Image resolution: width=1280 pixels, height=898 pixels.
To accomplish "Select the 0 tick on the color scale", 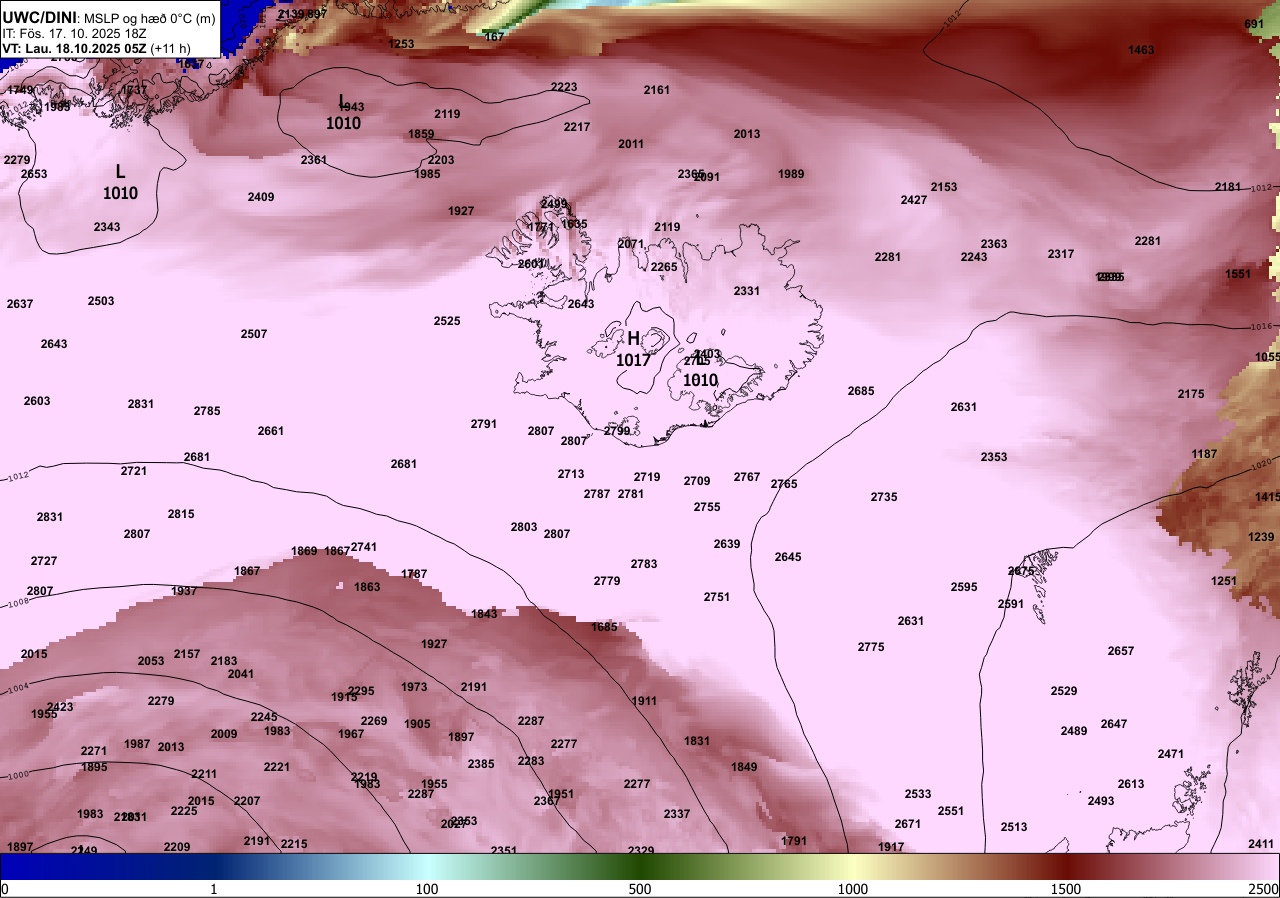I will pos(5,889).
